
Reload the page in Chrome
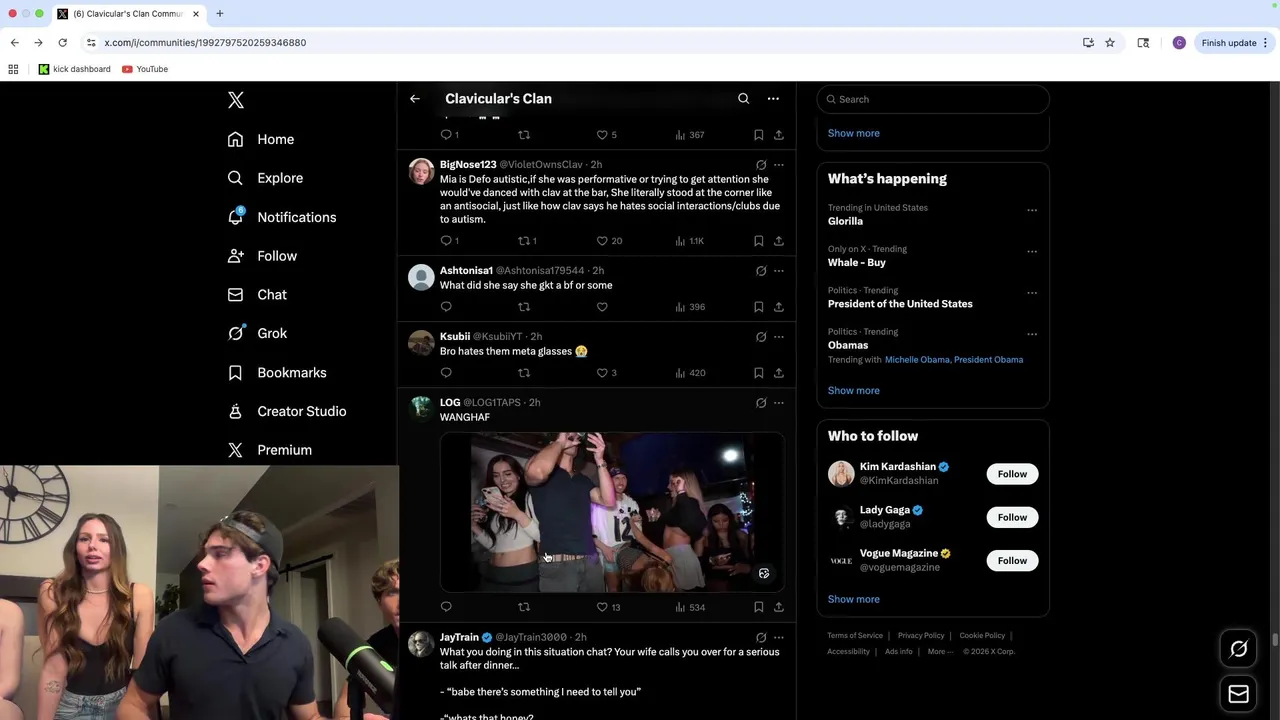point(62,43)
